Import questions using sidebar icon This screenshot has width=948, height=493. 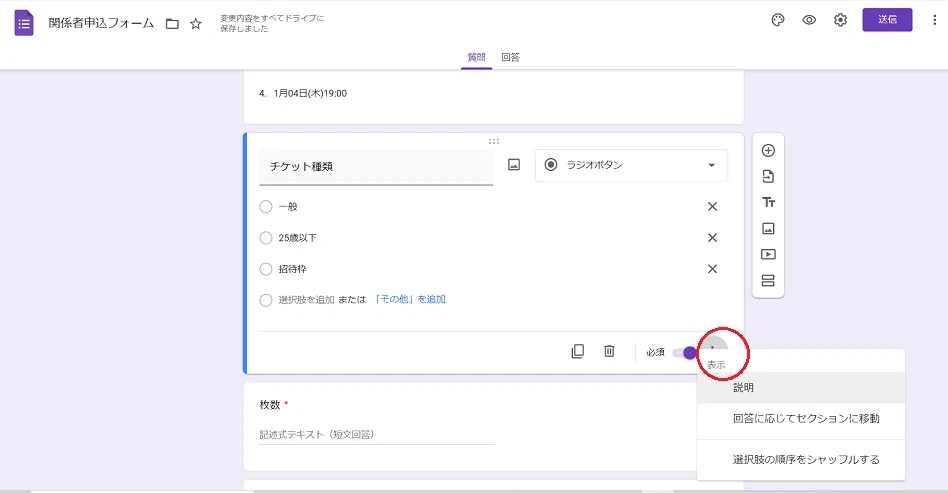tap(768, 177)
